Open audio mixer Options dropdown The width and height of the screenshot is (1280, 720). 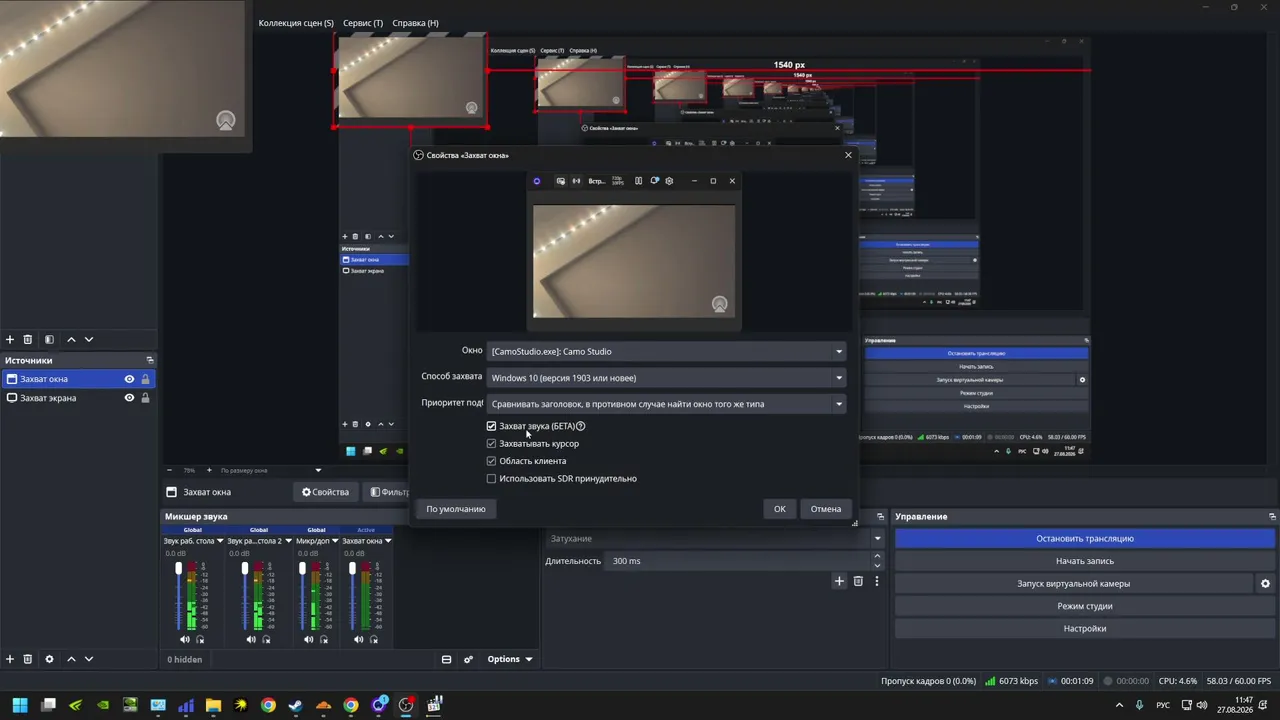click(509, 659)
